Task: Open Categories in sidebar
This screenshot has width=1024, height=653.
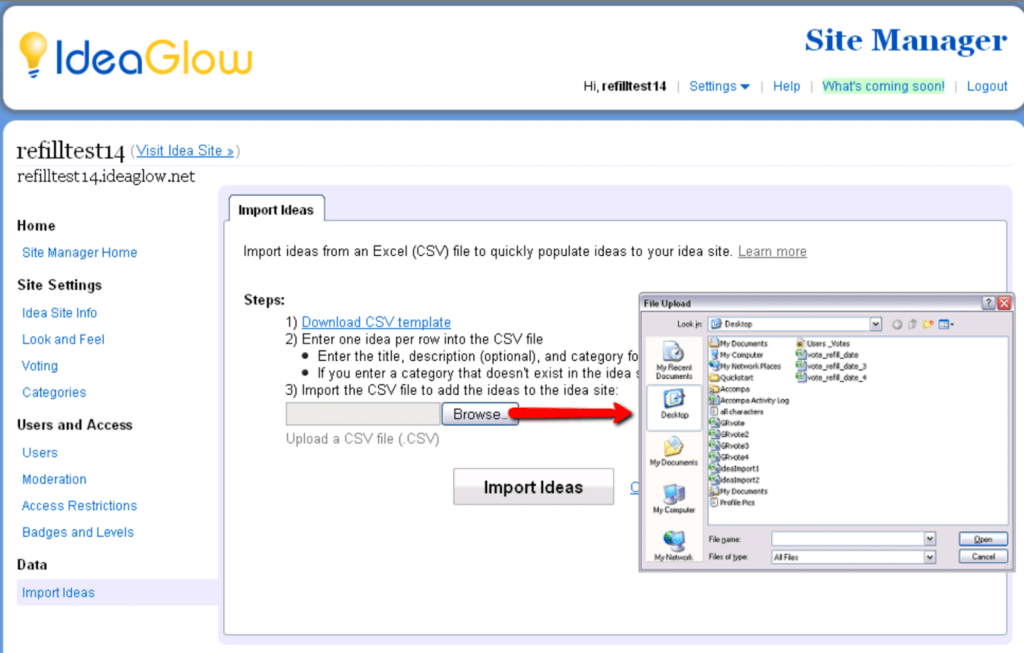Action: tap(54, 392)
